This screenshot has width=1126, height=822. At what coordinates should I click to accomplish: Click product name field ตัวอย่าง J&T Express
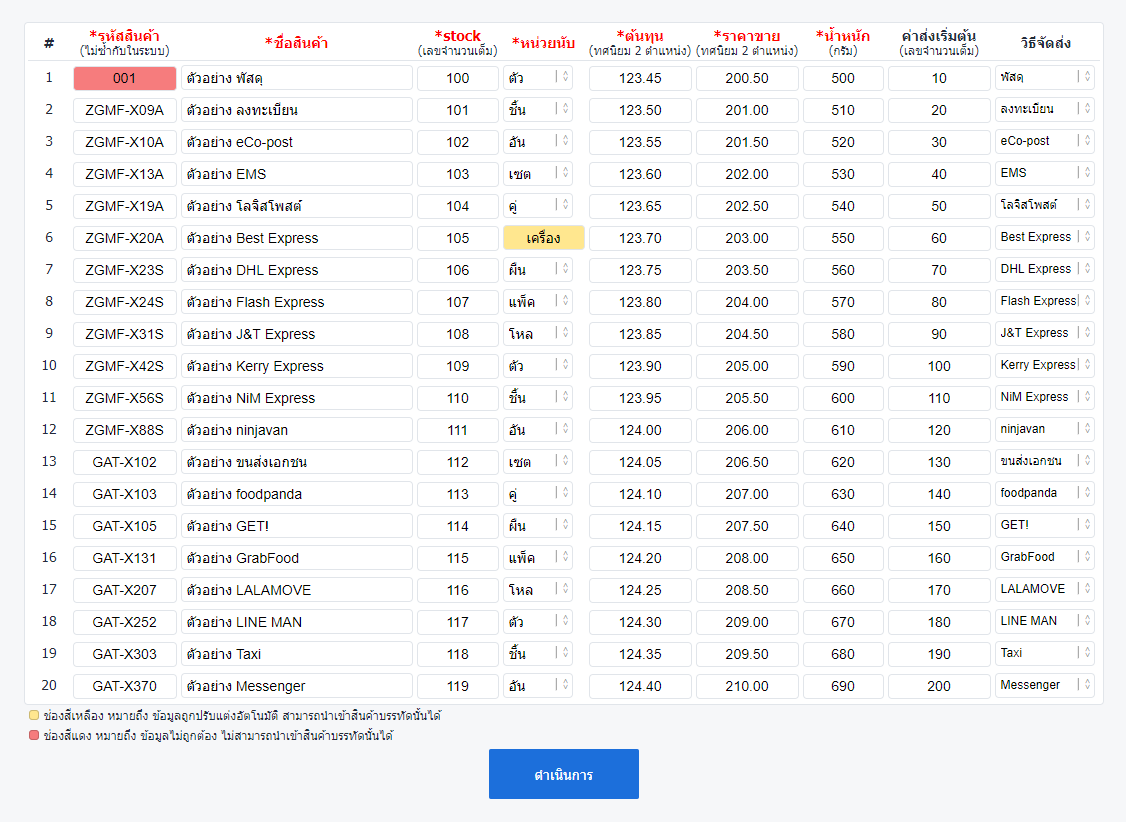tap(297, 334)
